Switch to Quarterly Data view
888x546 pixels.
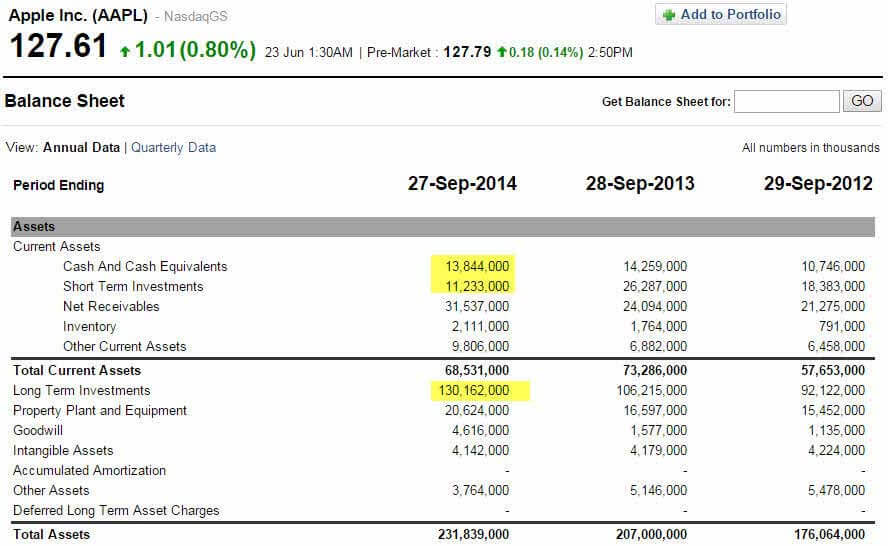point(173,147)
